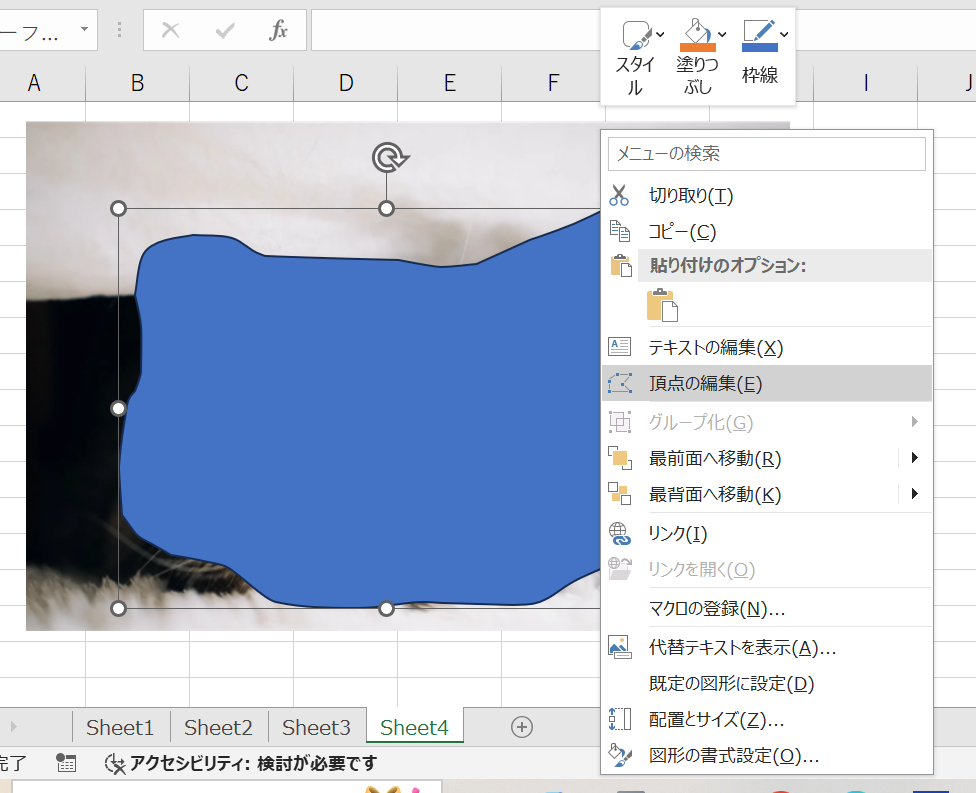Click the formula bar options dots

pos(120,30)
